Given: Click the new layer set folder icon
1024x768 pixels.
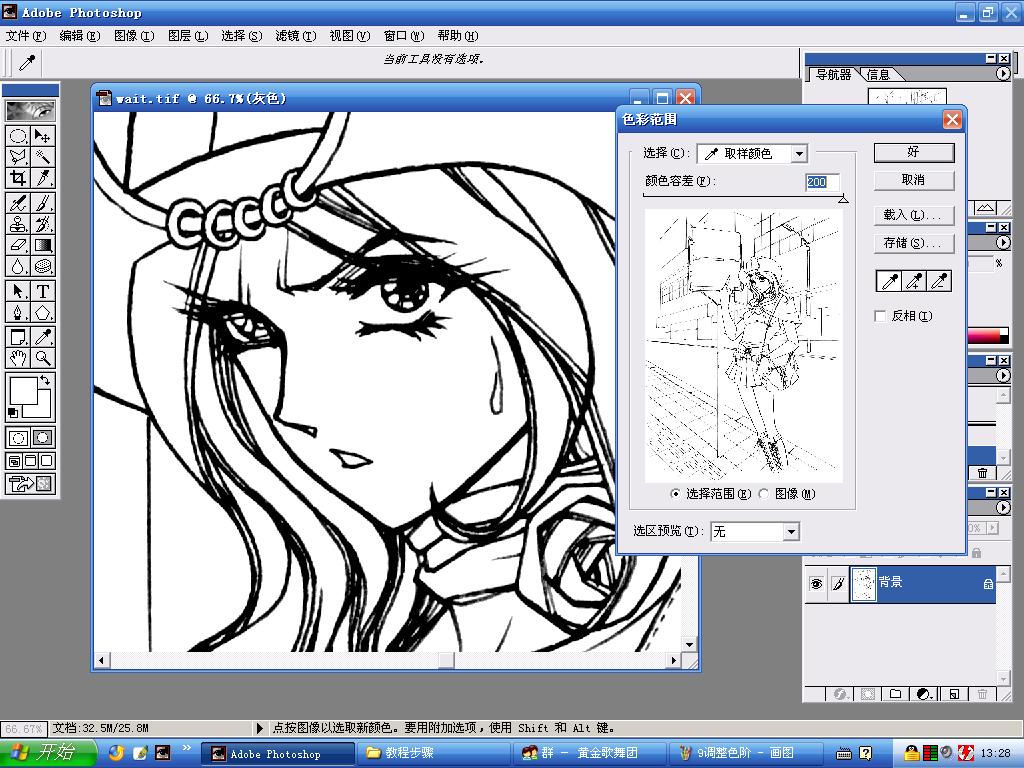Looking at the screenshot, I should pos(895,694).
